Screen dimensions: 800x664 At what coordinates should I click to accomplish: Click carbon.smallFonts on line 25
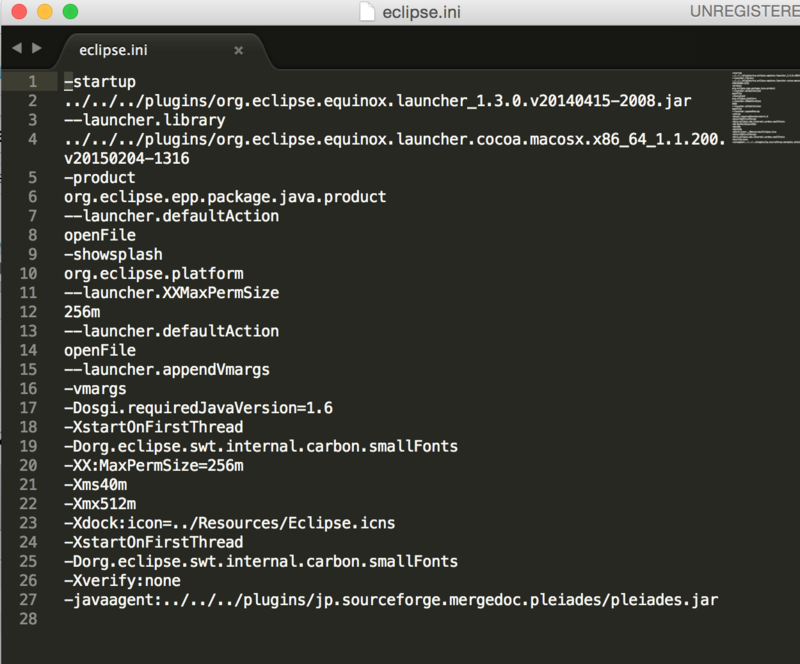382,561
